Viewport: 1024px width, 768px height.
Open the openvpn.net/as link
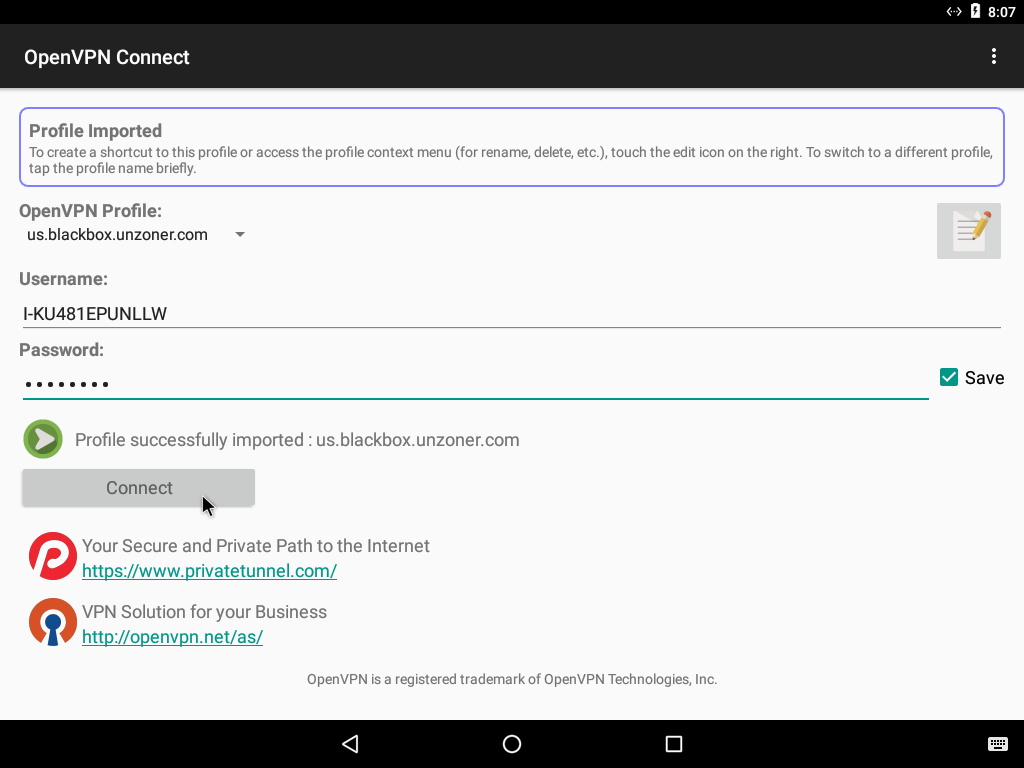(x=172, y=637)
